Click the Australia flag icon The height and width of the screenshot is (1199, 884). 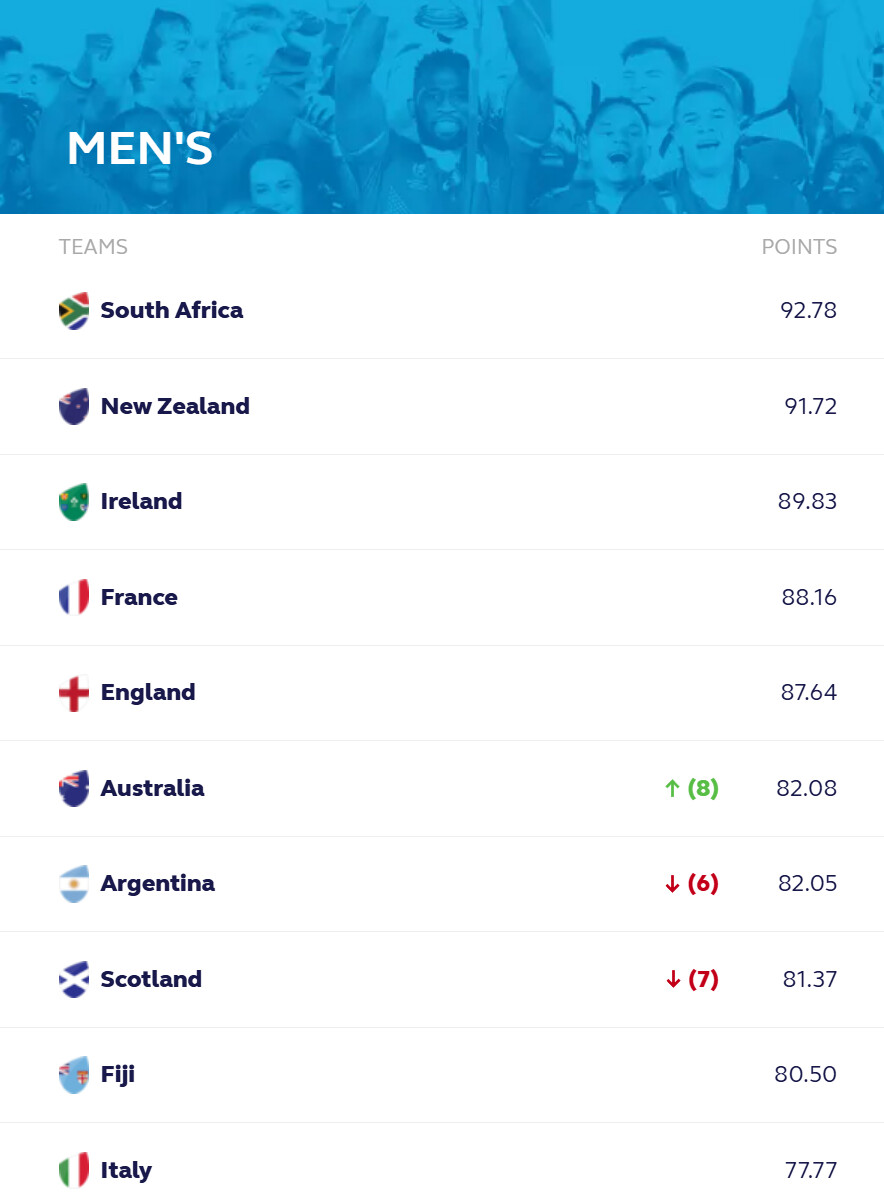74,788
